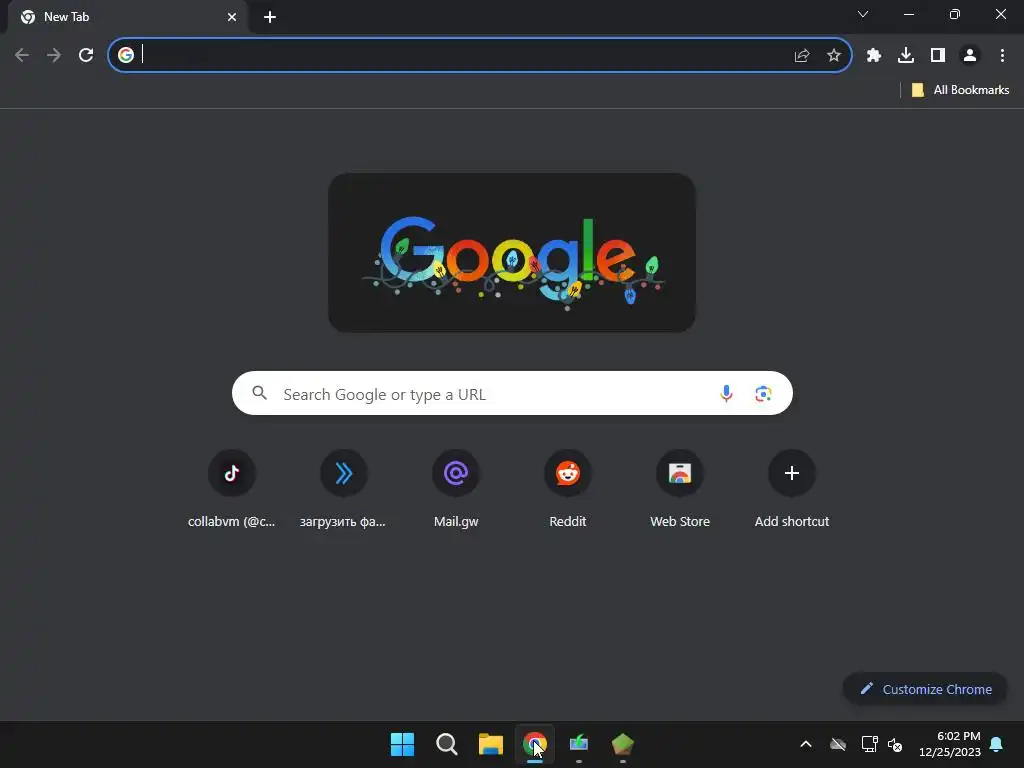
Task: Open the tab search chevron
Action: 863,14
